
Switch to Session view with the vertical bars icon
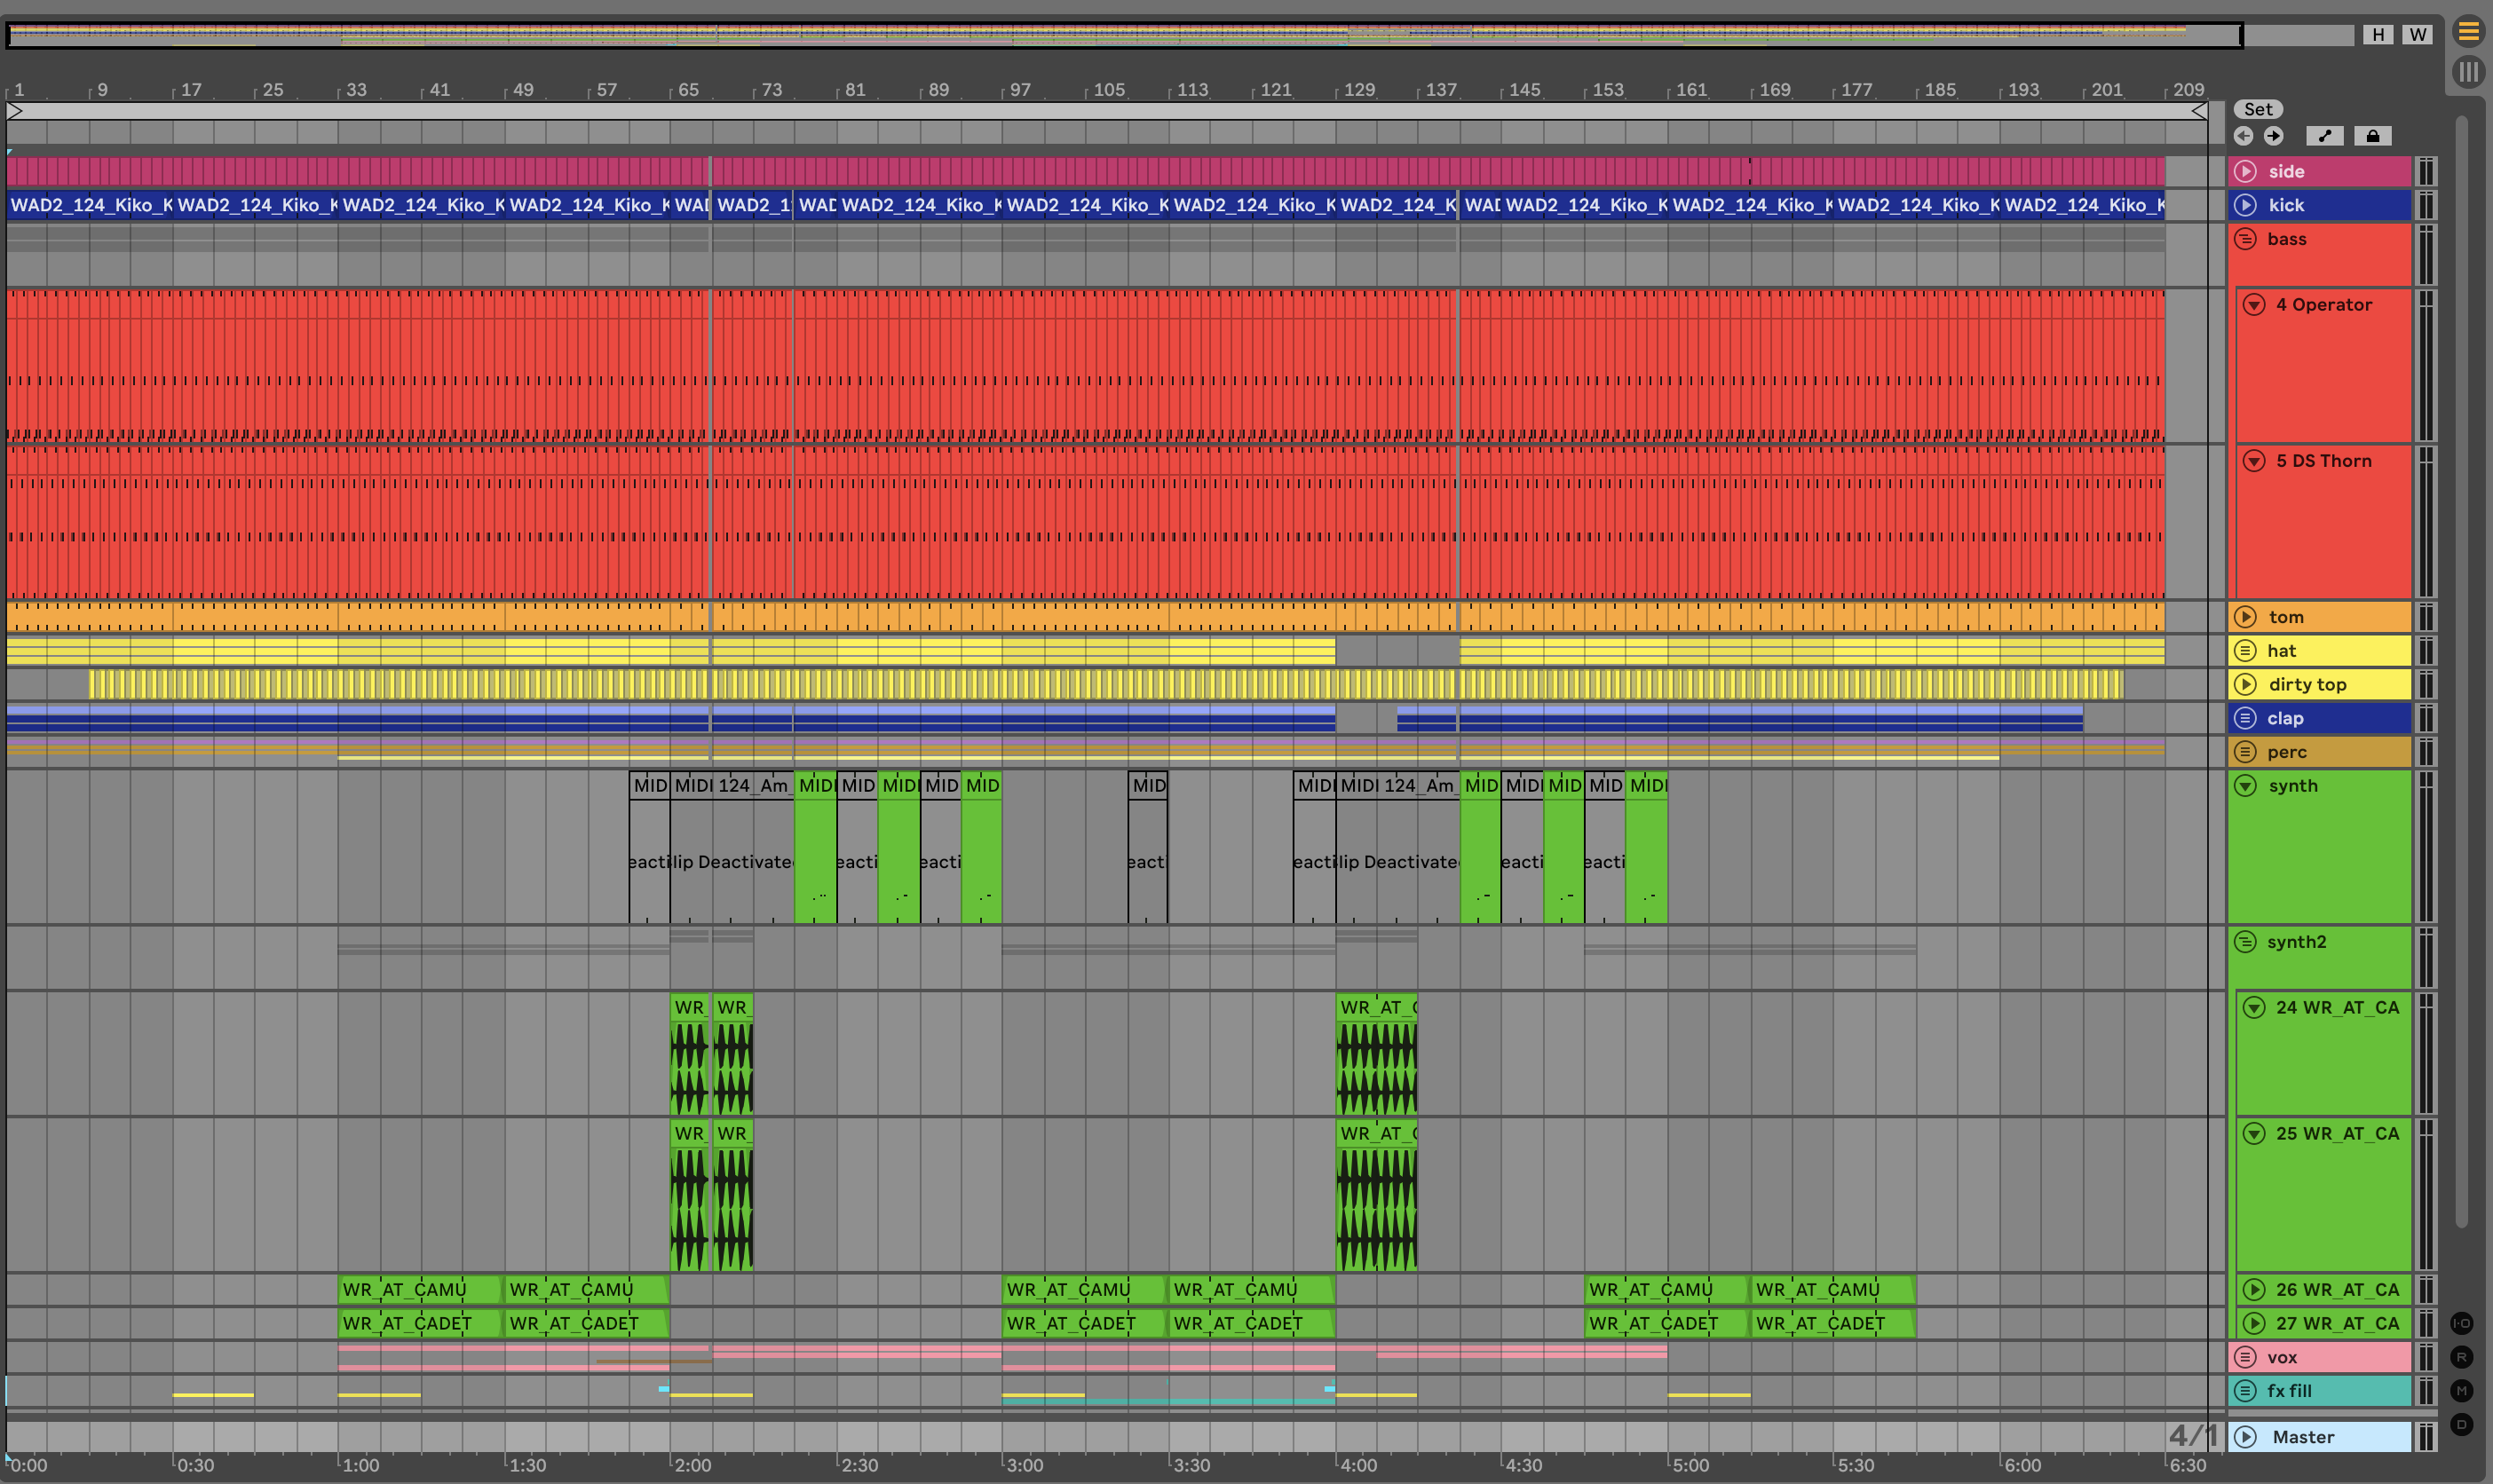pyautogui.click(x=2468, y=72)
